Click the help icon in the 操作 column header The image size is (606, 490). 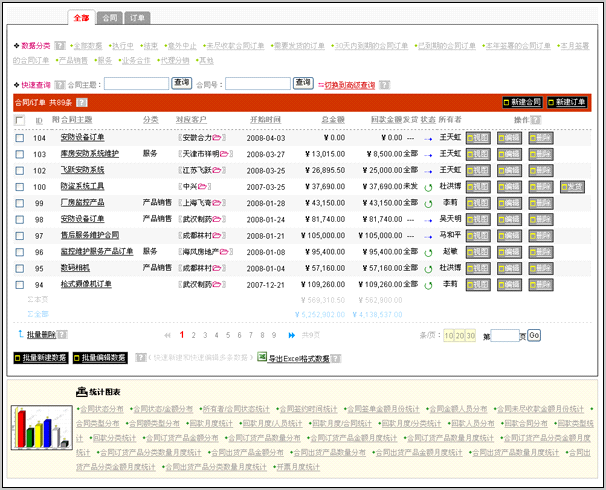(x=531, y=121)
